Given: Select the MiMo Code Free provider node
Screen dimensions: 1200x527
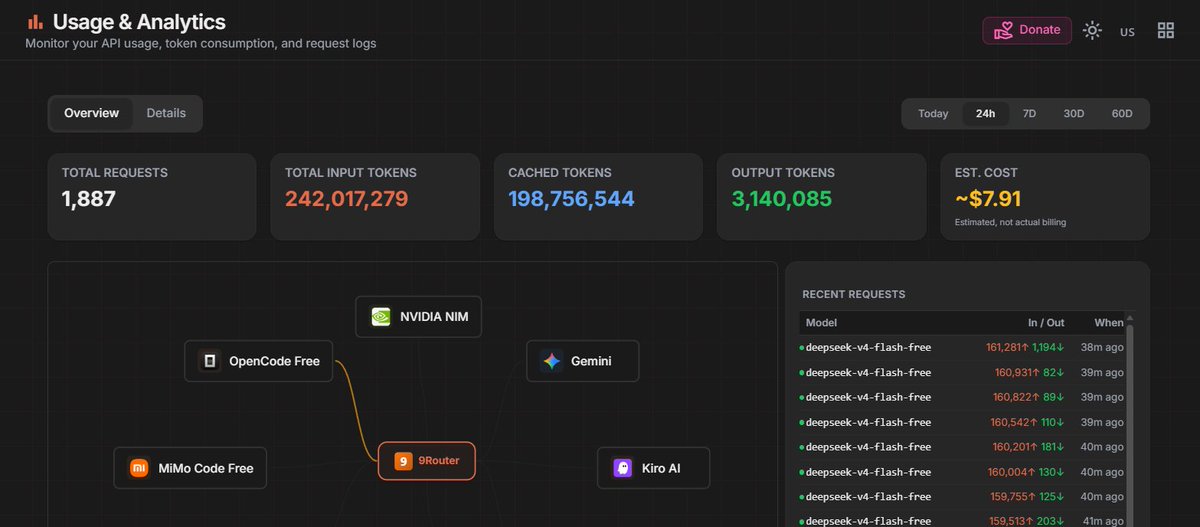Looking at the screenshot, I should (190, 468).
